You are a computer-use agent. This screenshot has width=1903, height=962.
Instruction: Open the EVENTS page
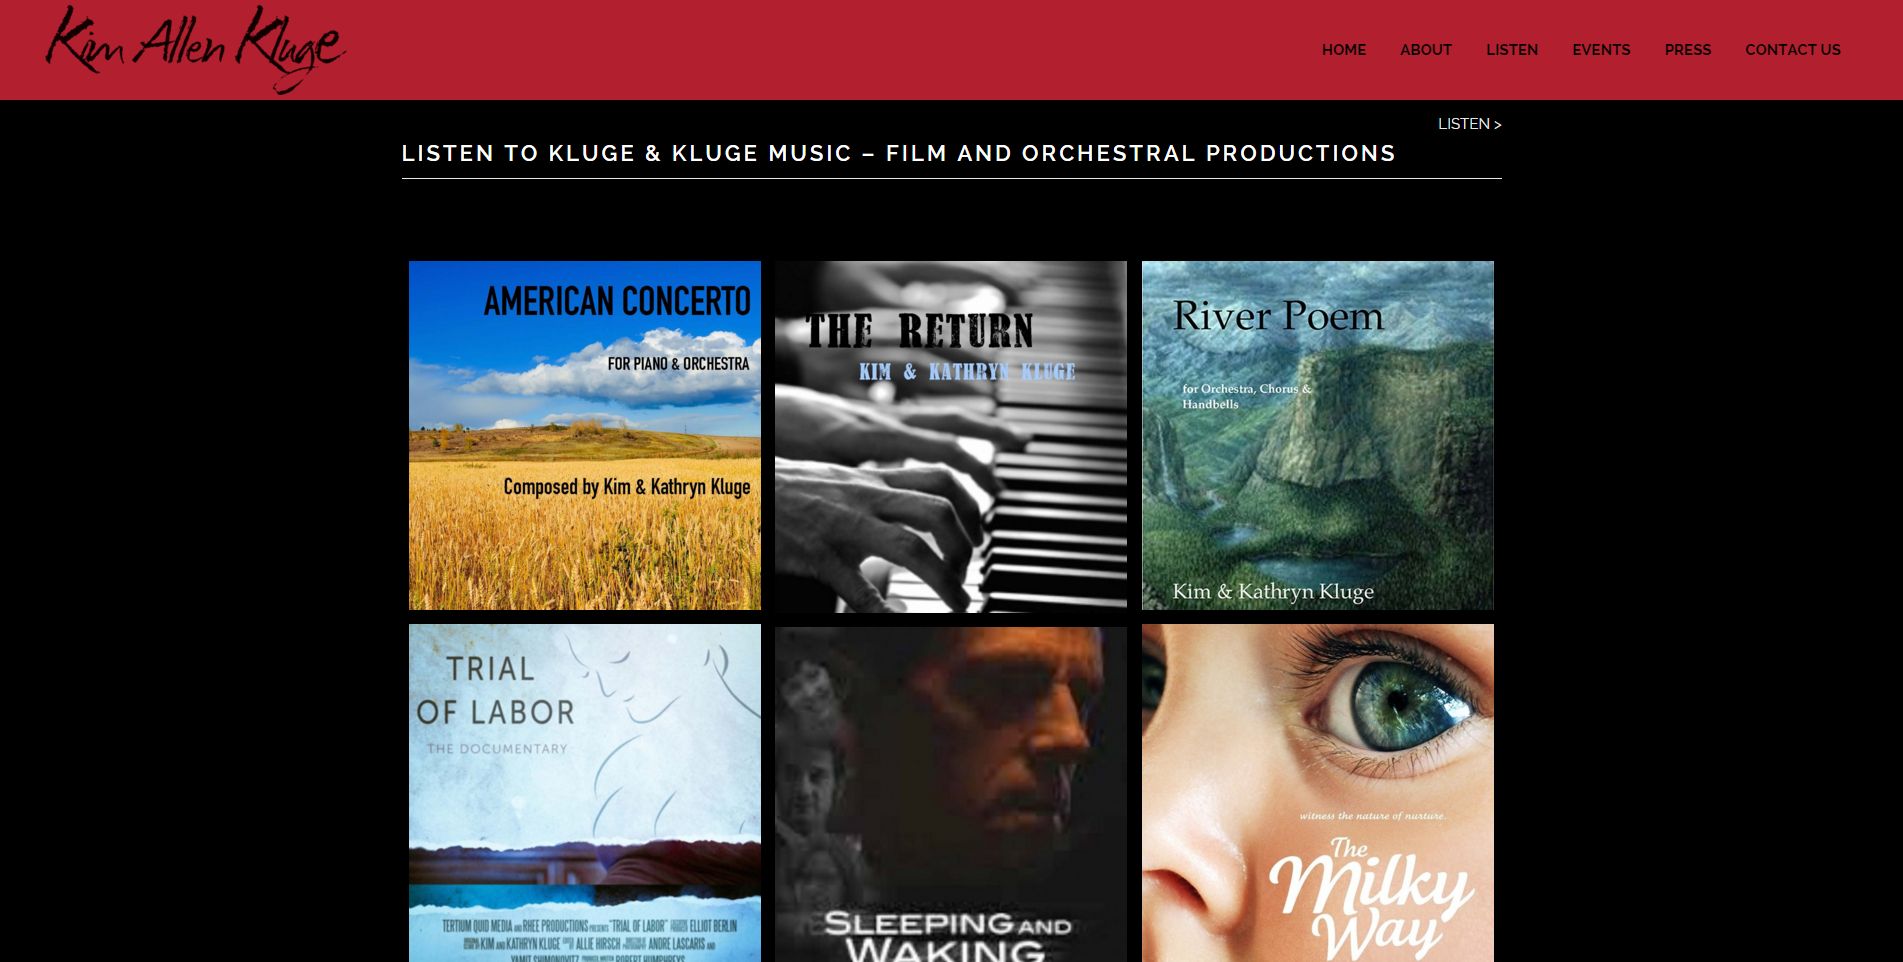(1601, 50)
